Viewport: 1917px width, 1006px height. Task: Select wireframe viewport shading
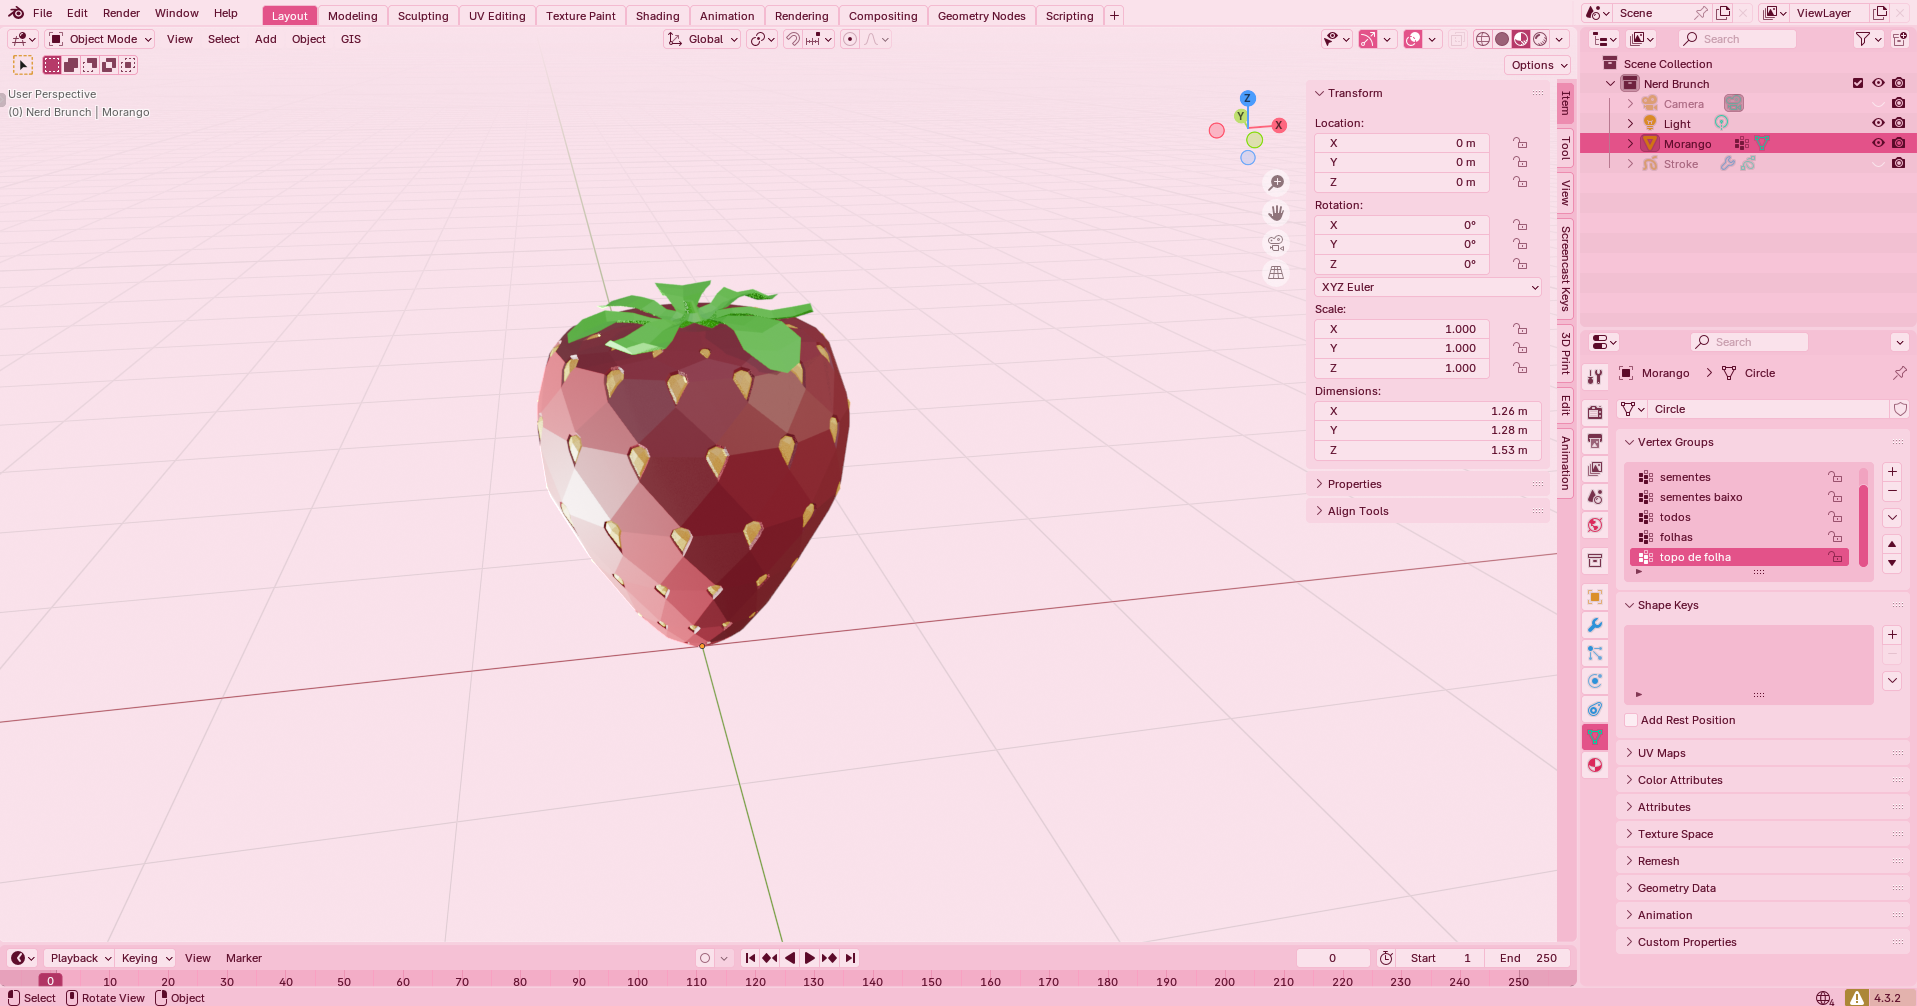(x=1483, y=39)
